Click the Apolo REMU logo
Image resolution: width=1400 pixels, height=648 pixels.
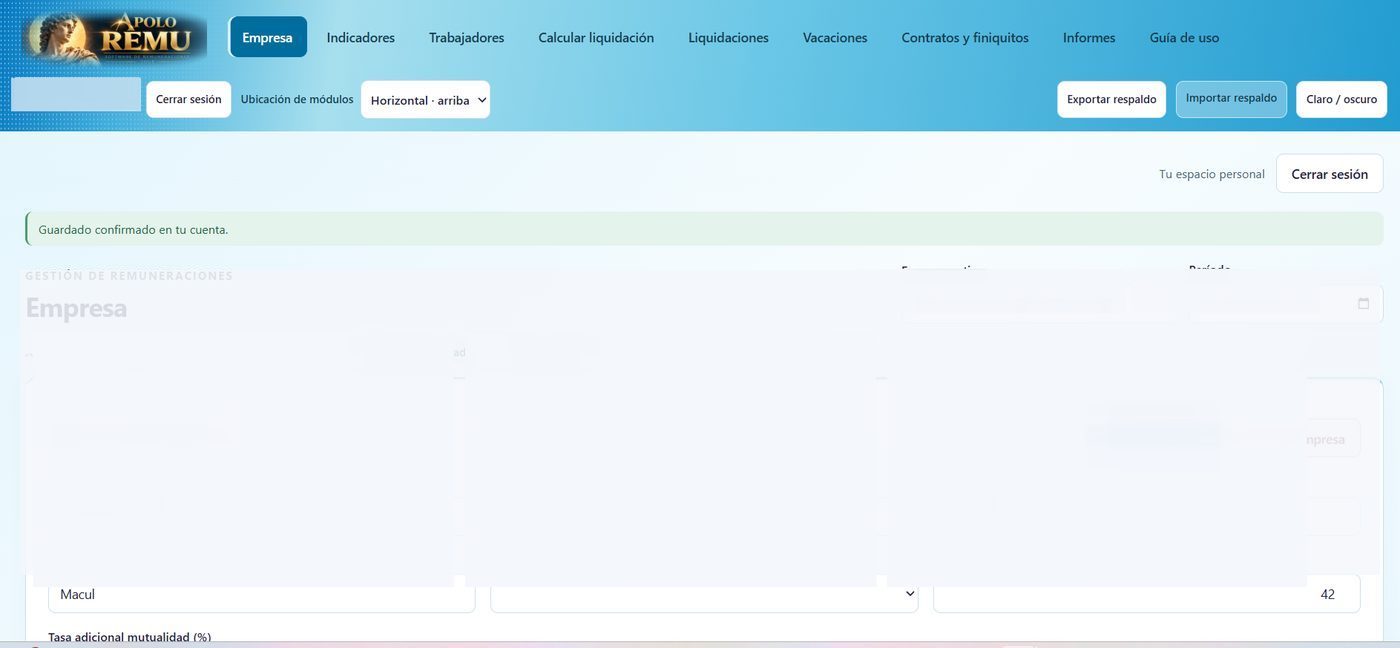click(x=114, y=37)
